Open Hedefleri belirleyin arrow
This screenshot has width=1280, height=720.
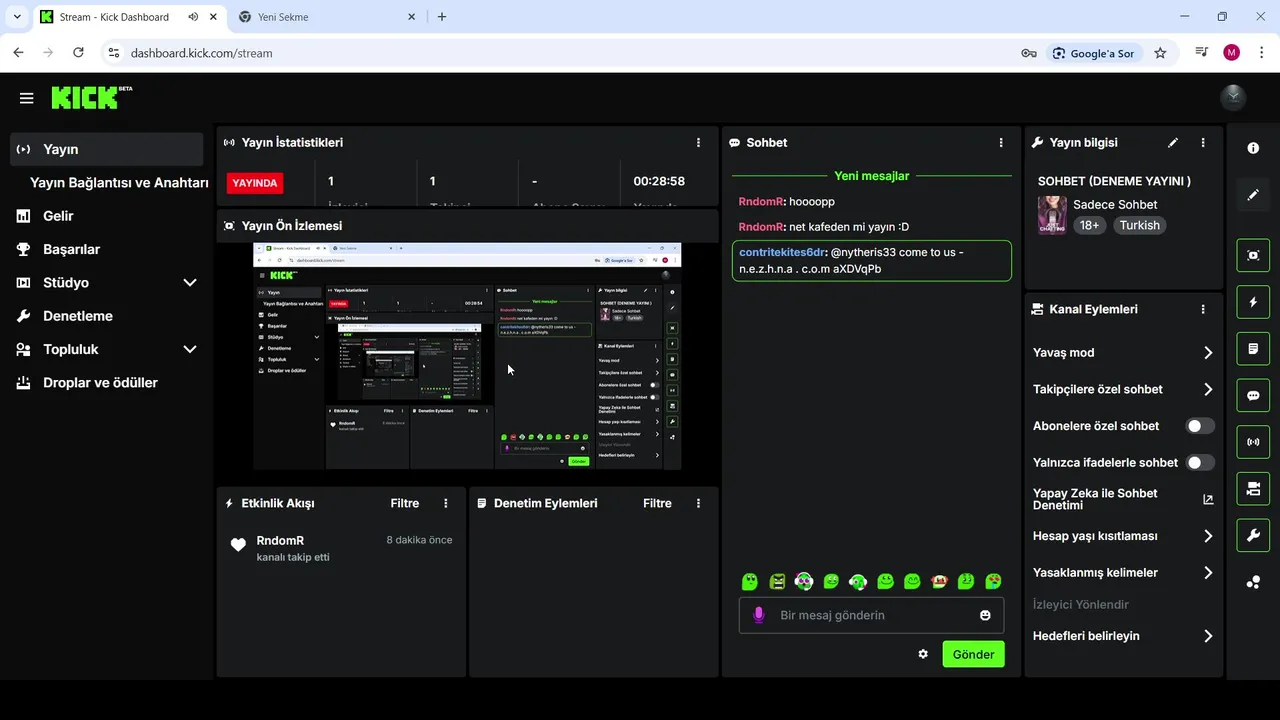[1208, 636]
